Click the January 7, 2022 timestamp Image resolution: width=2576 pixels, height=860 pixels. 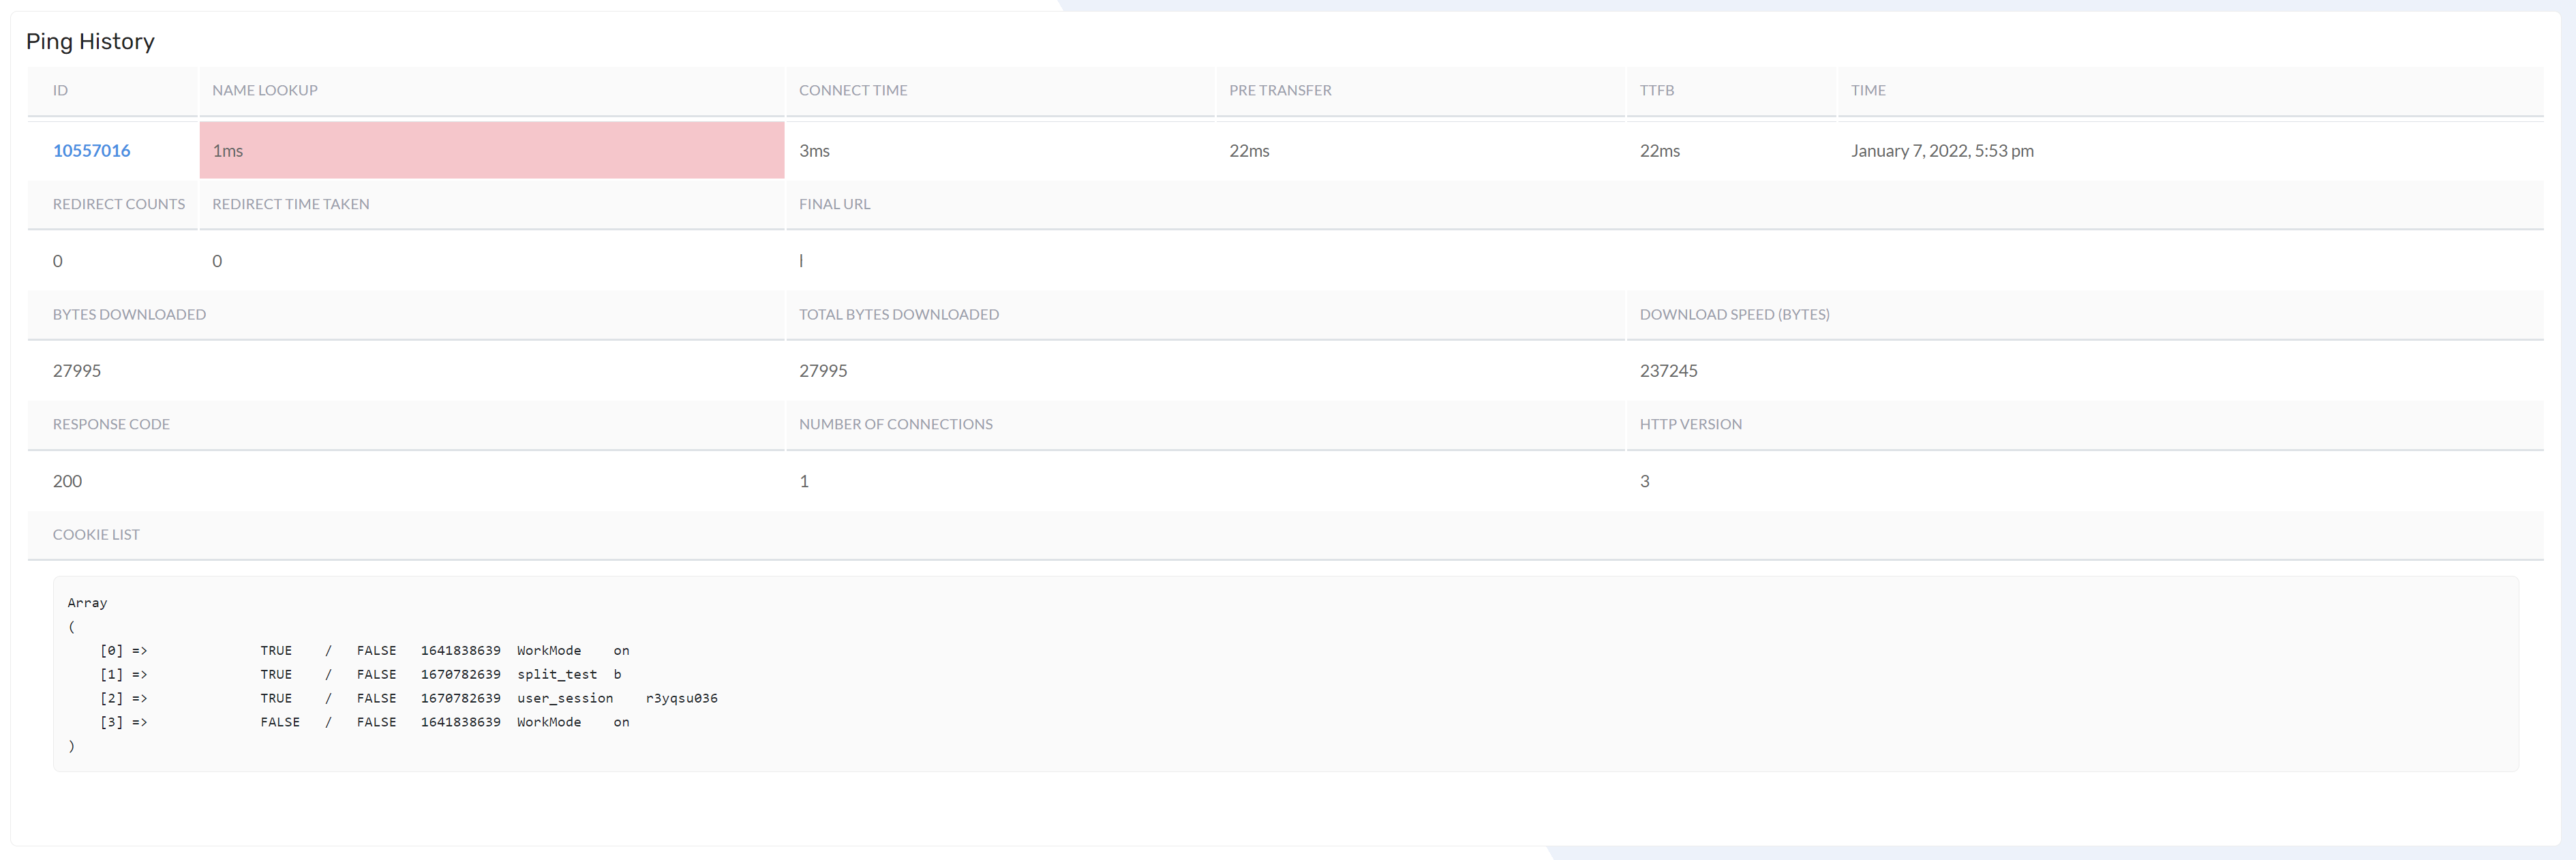(1941, 150)
